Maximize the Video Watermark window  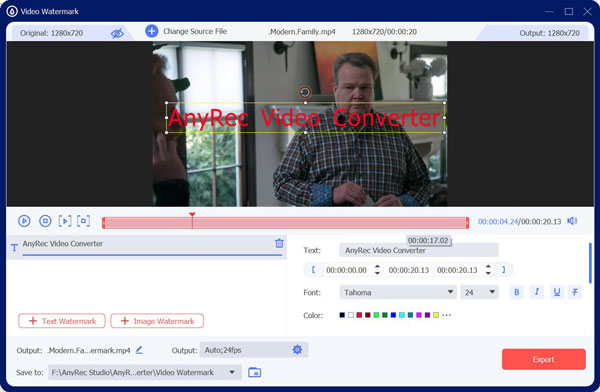(x=569, y=11)
